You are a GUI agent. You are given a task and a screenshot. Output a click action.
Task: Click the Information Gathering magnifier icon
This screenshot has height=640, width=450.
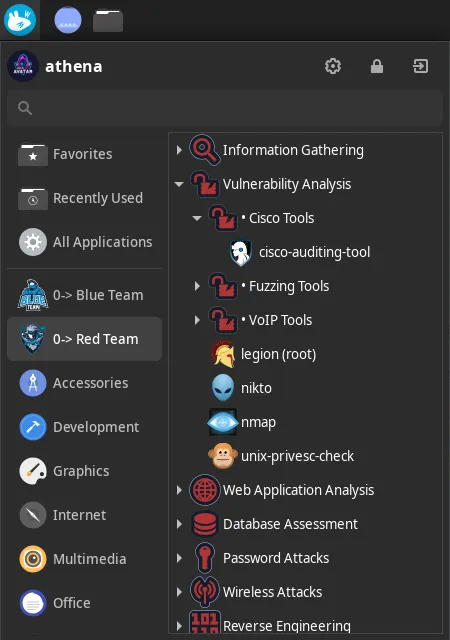[205, 150]
